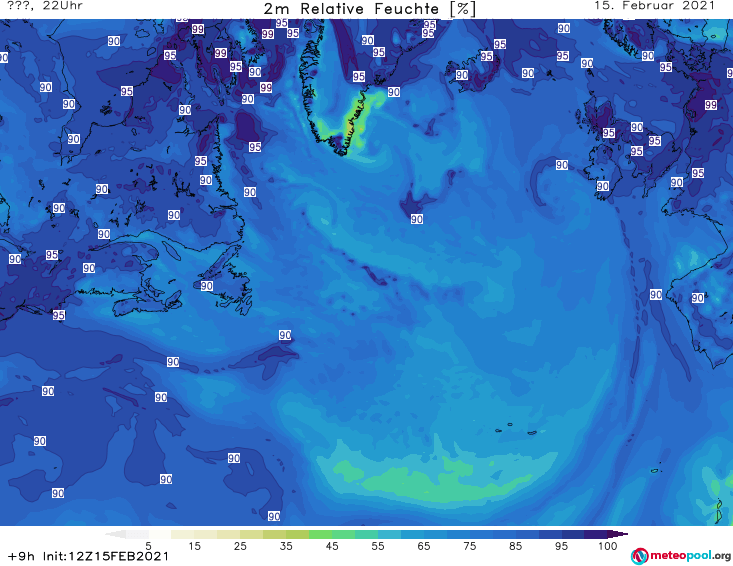733x566 pixels.
Task: Click the '???, 22Uhr' time label
Action: click(45, 6)
